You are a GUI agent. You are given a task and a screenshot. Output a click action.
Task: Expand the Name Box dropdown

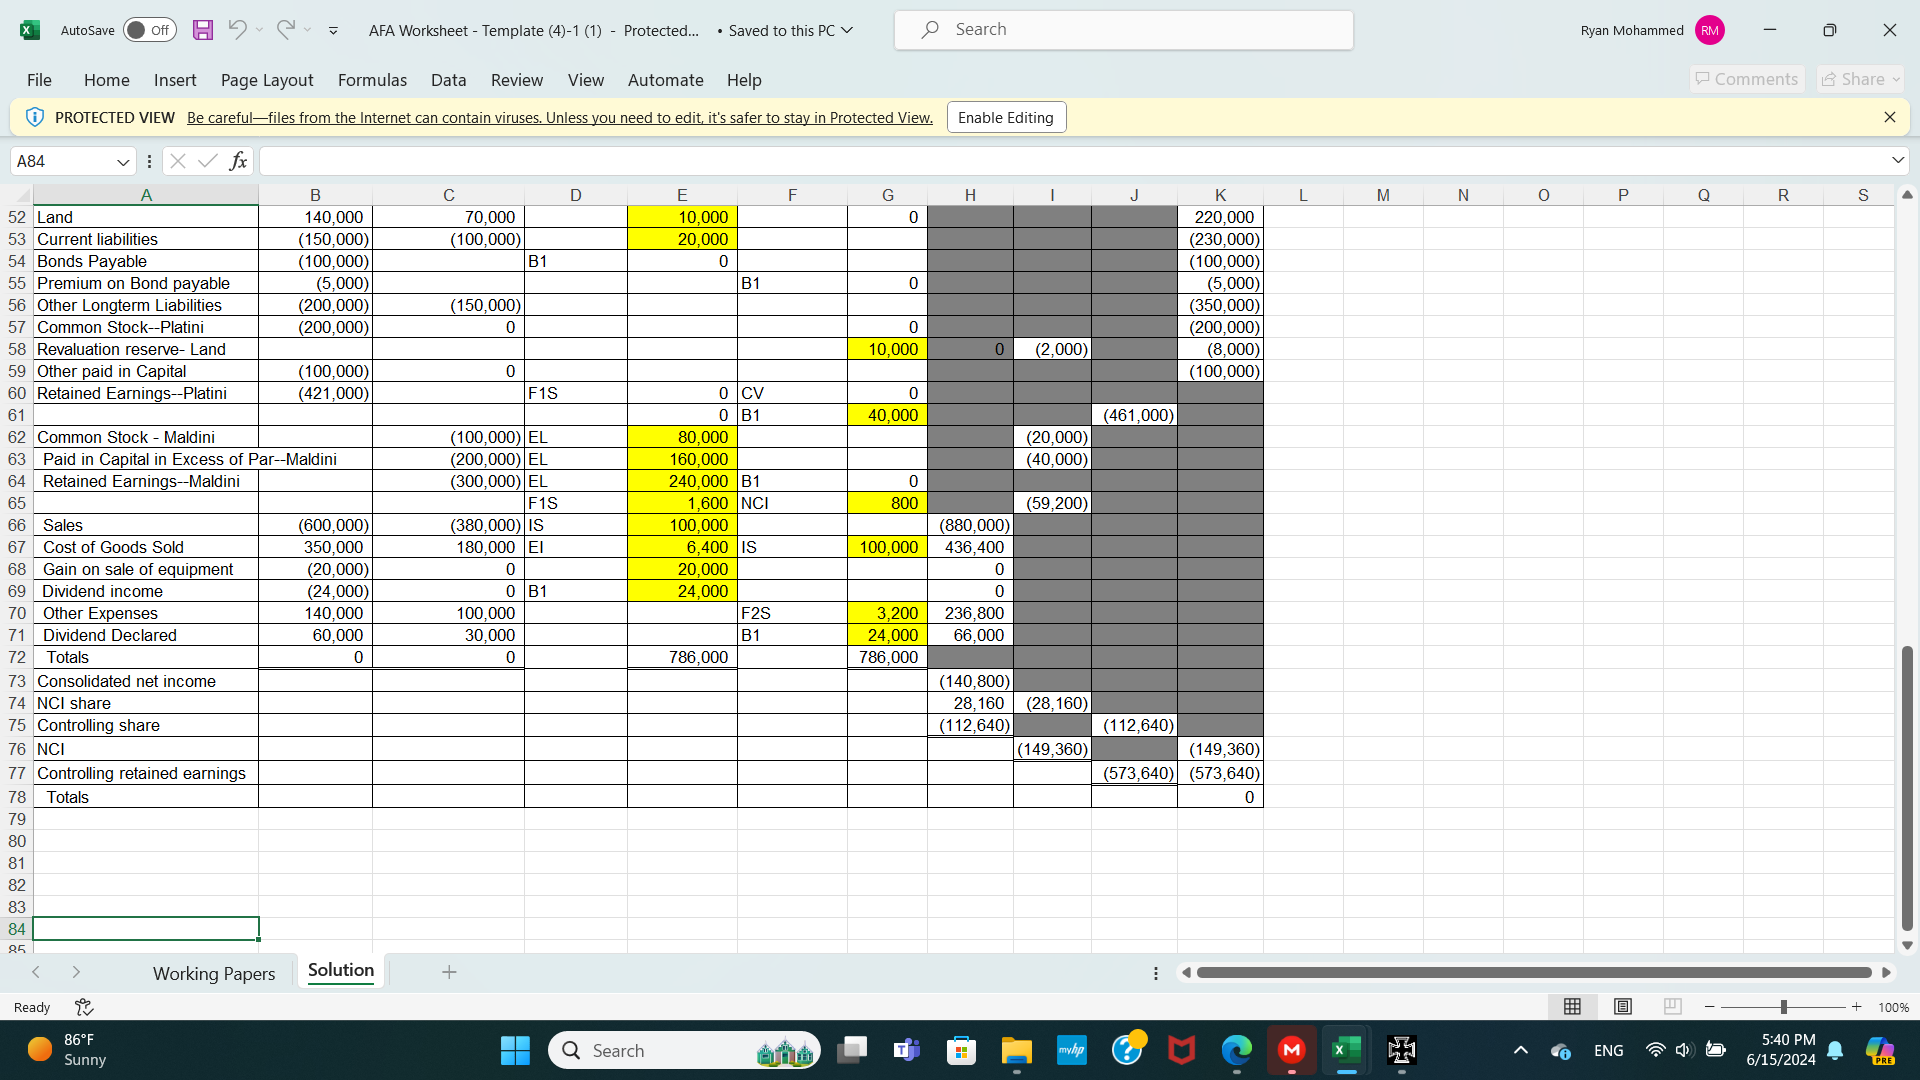(123, 162)
